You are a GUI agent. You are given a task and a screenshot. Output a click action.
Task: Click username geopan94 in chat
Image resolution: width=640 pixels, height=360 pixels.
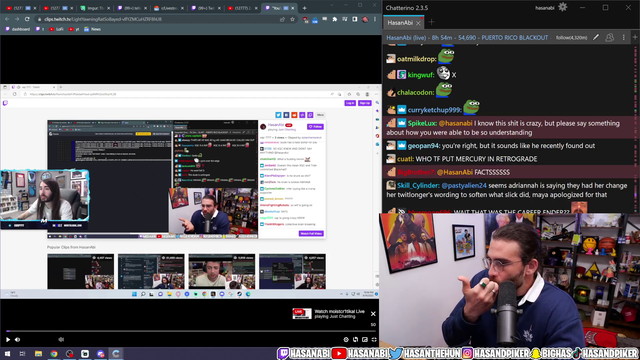(424, 146)
